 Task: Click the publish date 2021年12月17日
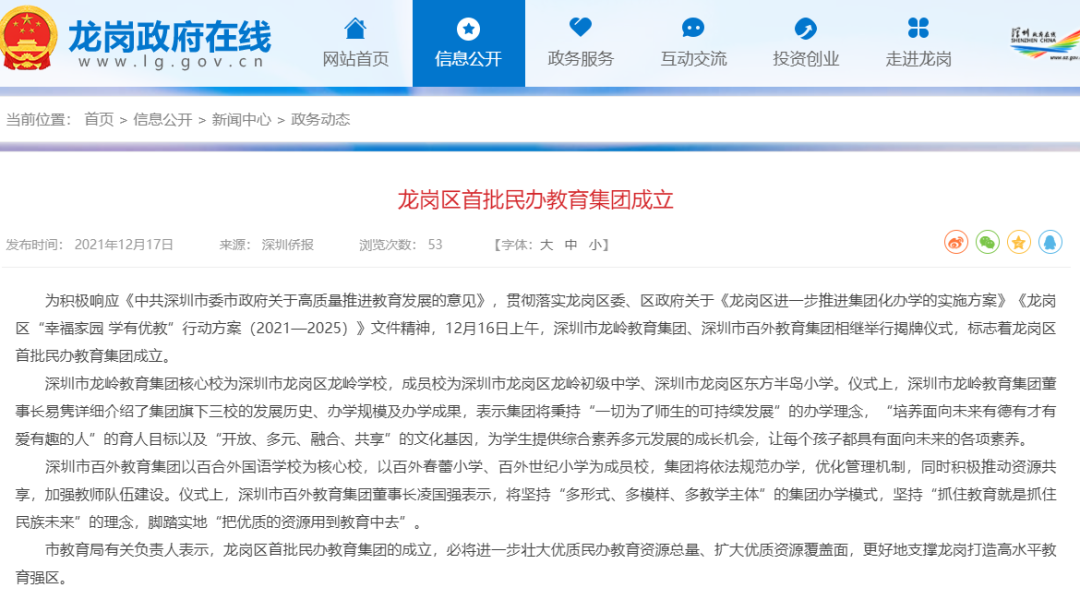pyautogui.click(x=124, y=245)
